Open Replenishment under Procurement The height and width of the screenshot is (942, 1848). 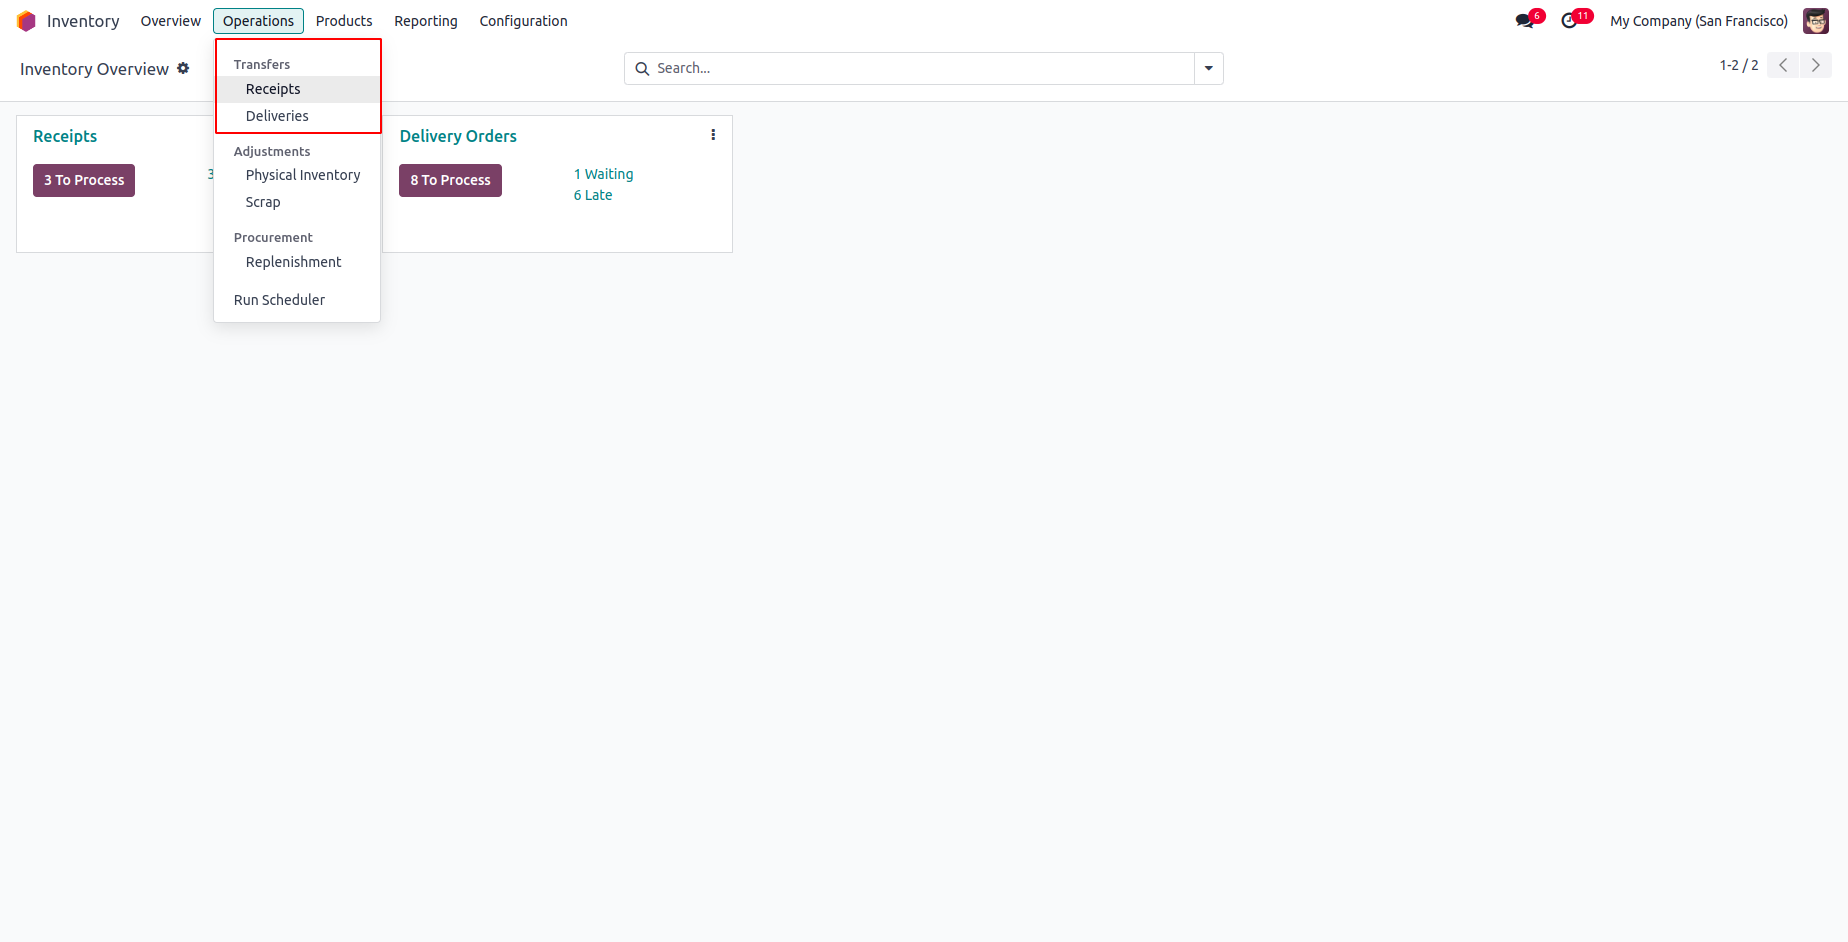pyautogui.click(x=297, y=262)
